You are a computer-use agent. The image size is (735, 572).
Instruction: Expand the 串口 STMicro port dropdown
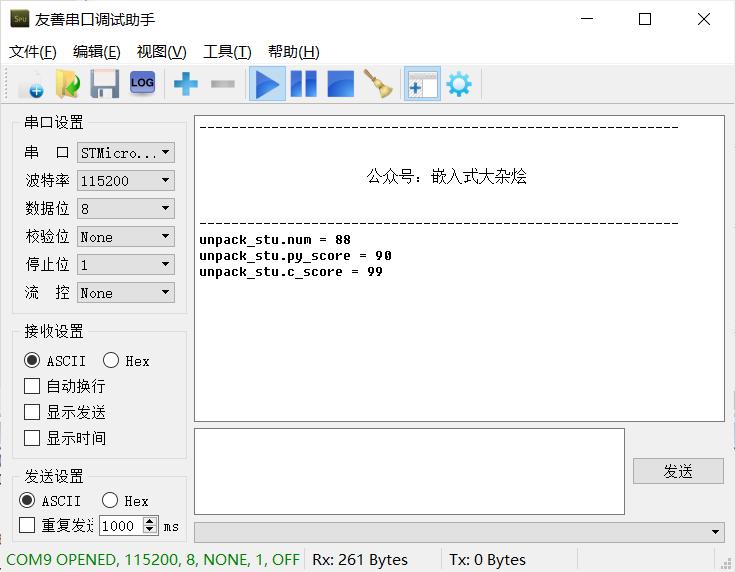(126, 153)
